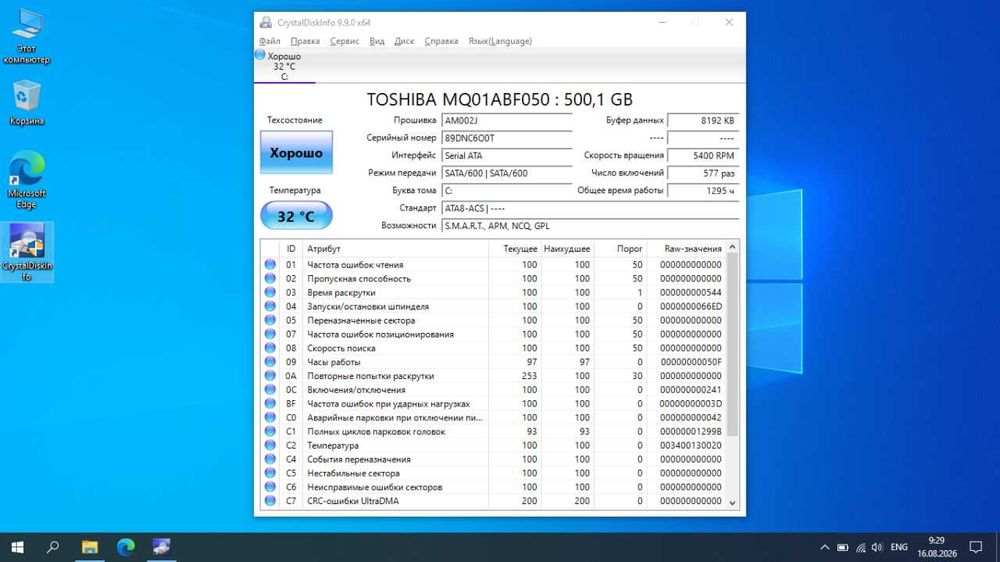Open Microsoft Edge from the taskbar
Image resolution: width=1000 pixels, height=562 pixels.
(126, 547)
